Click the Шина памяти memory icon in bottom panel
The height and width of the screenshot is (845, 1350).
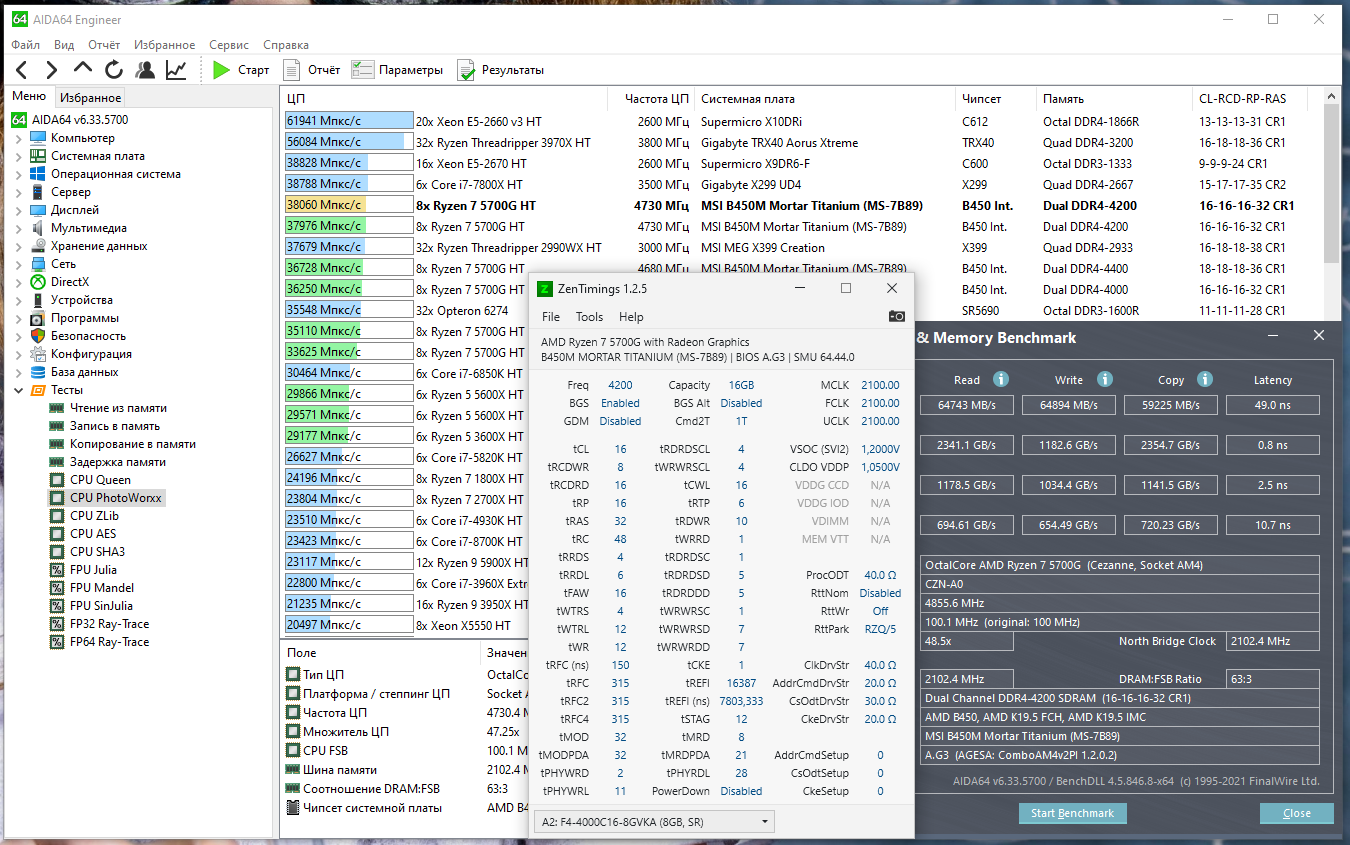pyautogui.click(x=293, y=770)
